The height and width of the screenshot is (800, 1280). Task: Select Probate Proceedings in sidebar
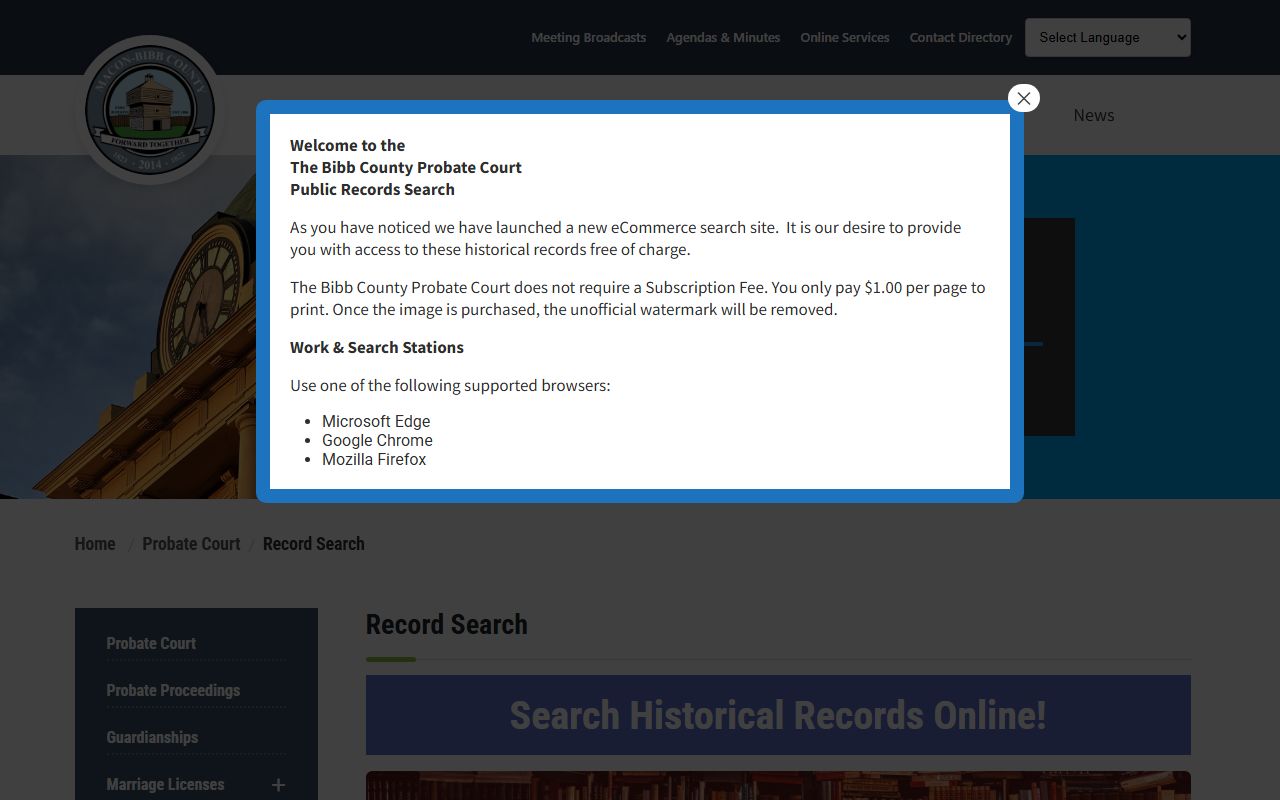173,690
